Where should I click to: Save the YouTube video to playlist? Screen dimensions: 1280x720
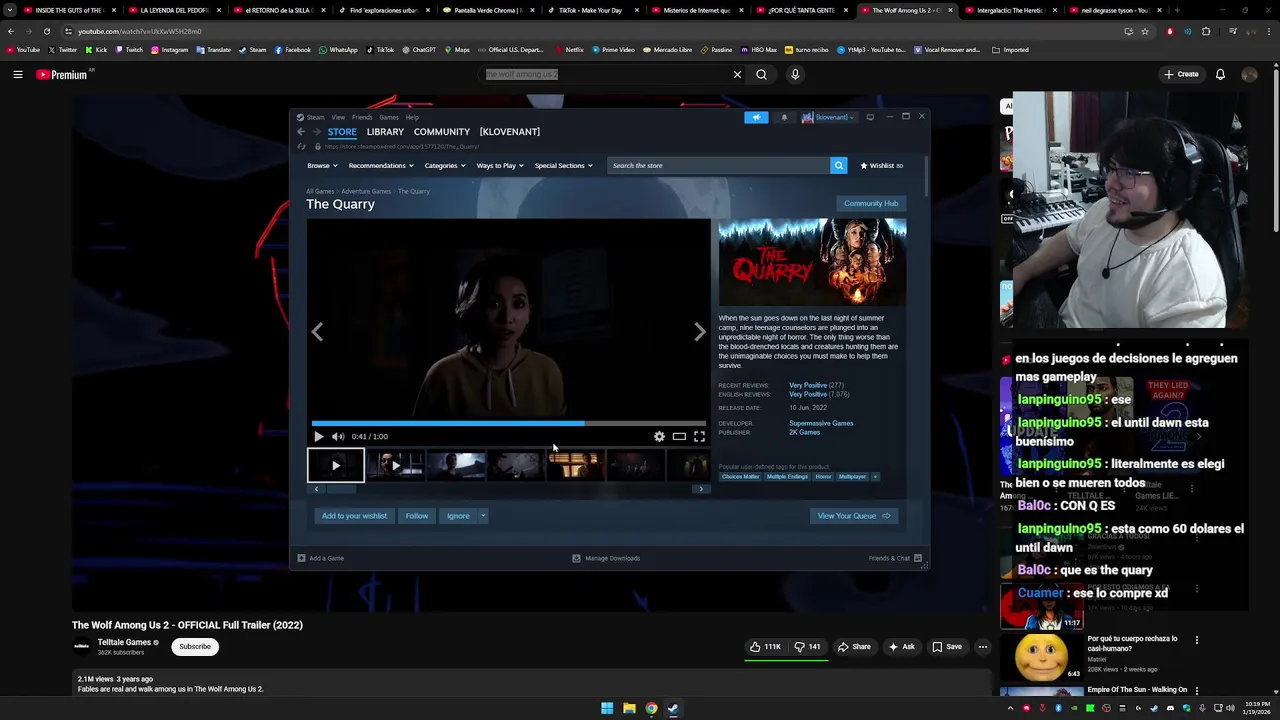(x=947, y=647)
